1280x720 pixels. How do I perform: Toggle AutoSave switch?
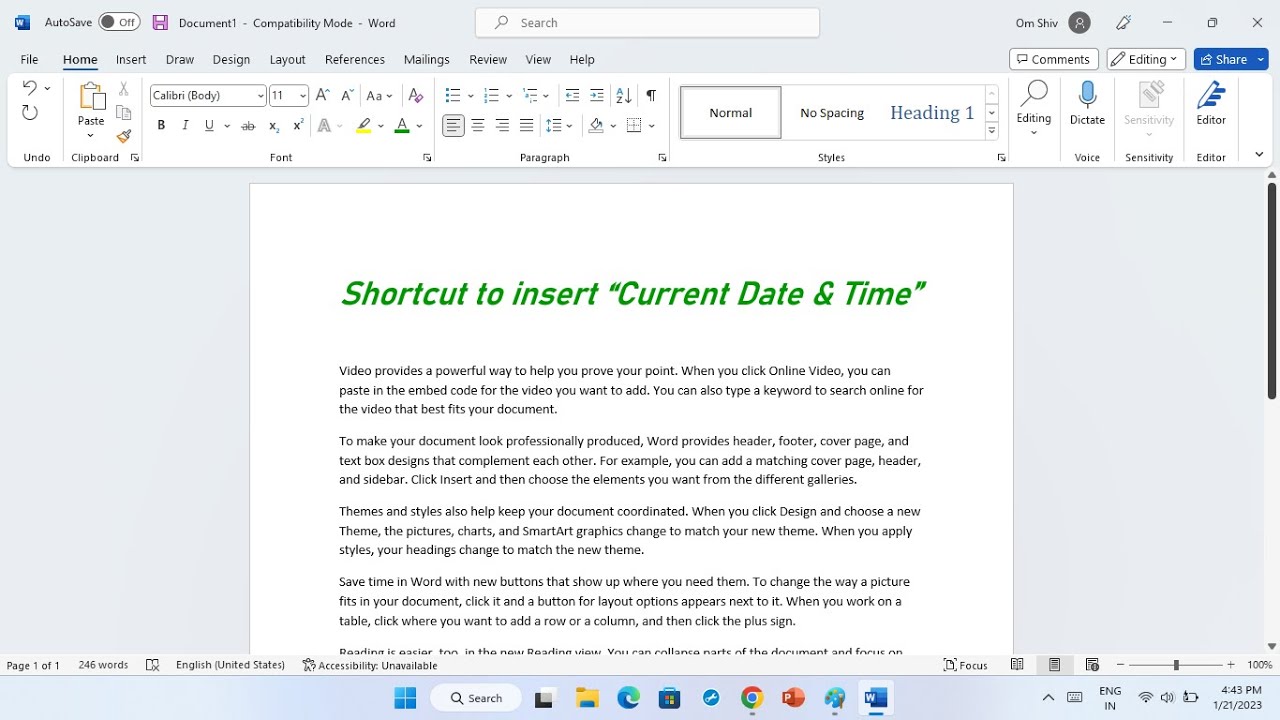119,22
